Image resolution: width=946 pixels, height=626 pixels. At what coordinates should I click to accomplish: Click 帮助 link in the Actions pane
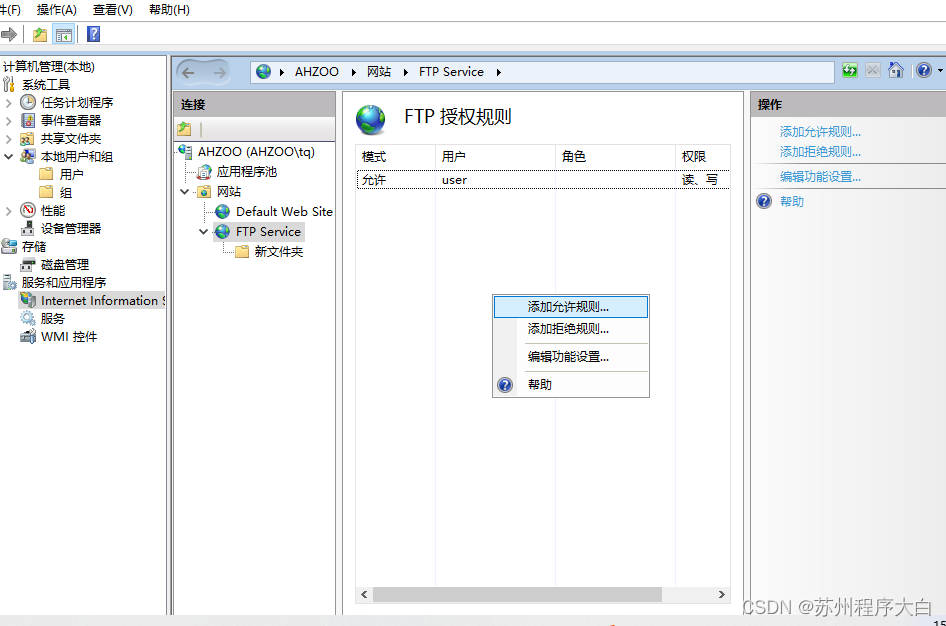tap(792, 201)
